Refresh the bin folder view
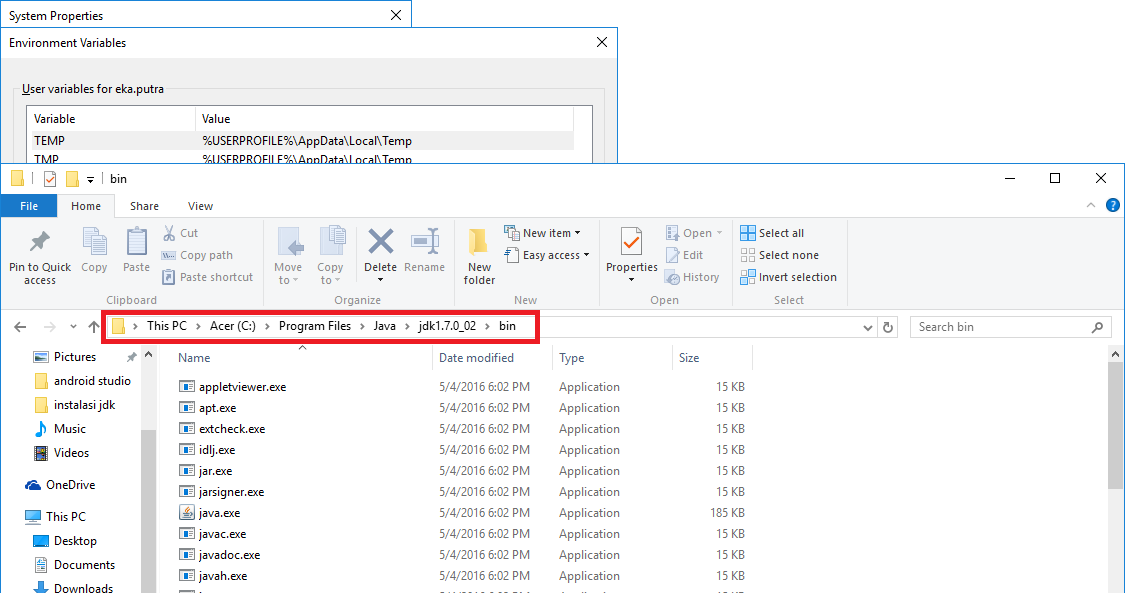 click(x=888, y=327)
